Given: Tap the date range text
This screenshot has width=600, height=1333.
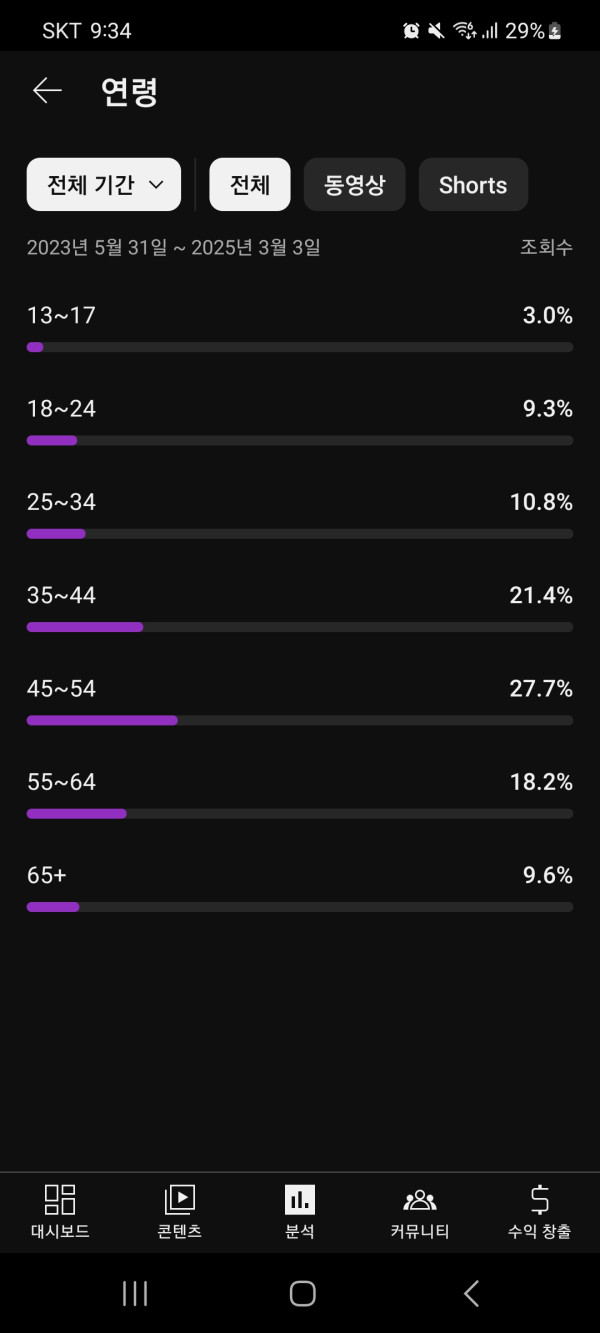Looking at the screenshot, I should pos(173,248).
